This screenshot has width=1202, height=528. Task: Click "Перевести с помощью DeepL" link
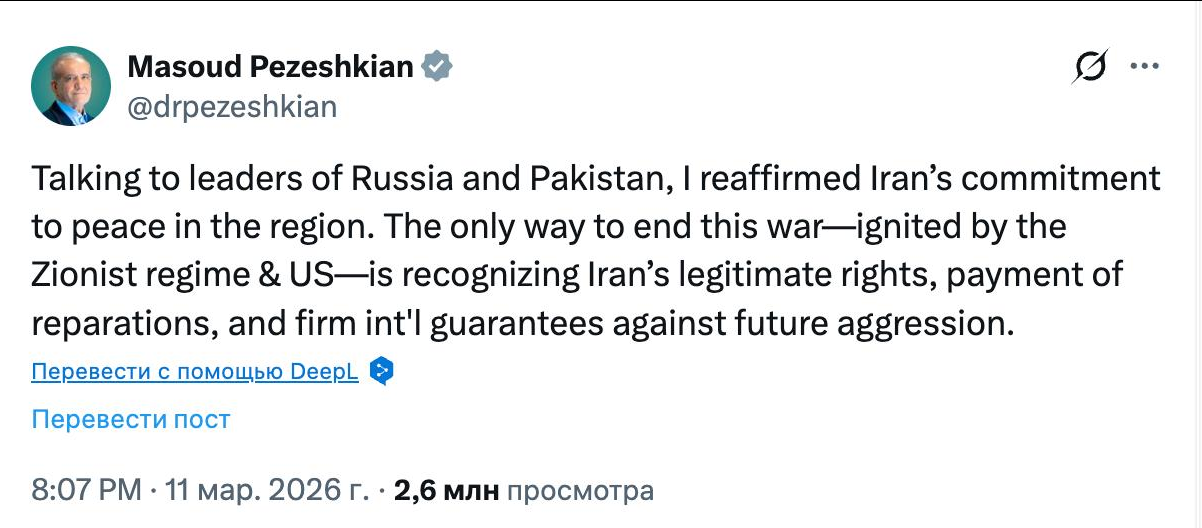(195, 372)
